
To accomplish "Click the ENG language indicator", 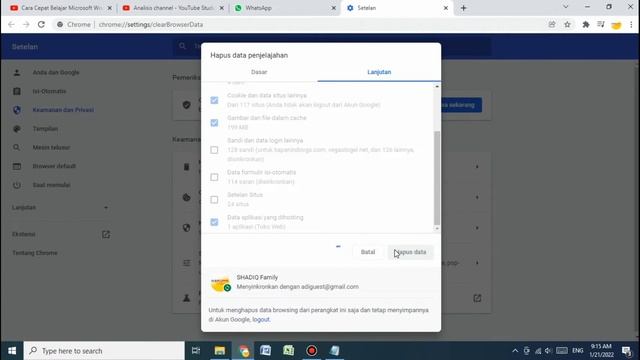I will point(578,351).
